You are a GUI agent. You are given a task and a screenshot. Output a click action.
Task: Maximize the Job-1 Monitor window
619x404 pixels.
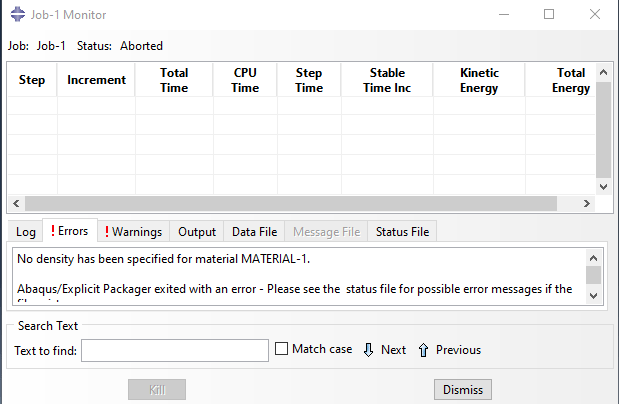[549, 15]
